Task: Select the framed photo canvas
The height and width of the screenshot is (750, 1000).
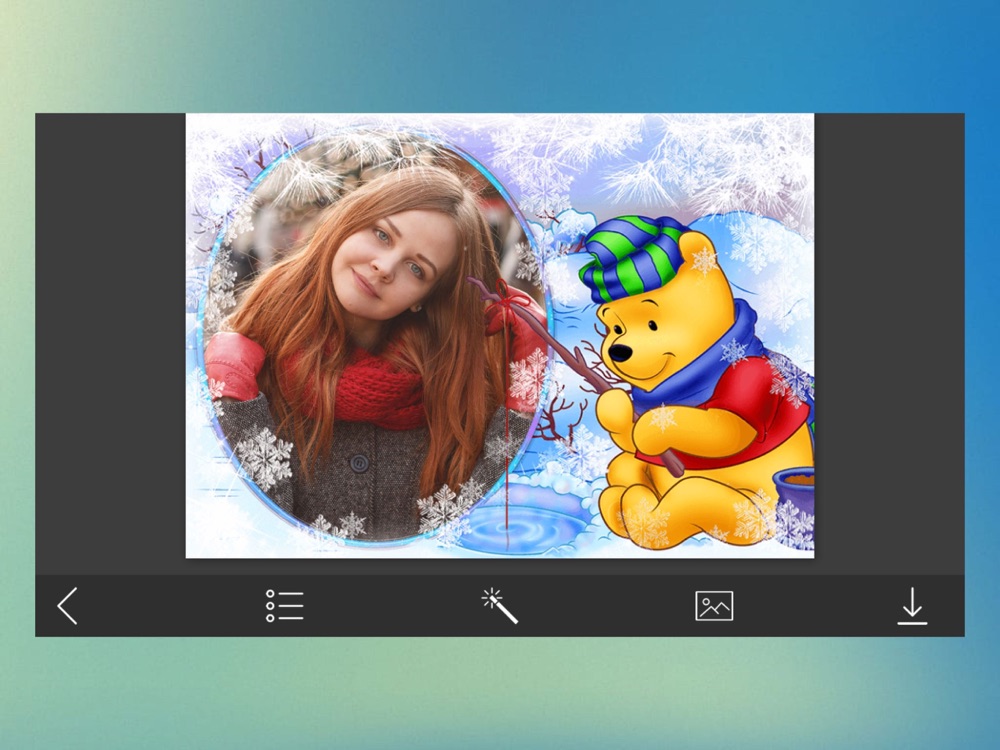Action: pos(499,335)
